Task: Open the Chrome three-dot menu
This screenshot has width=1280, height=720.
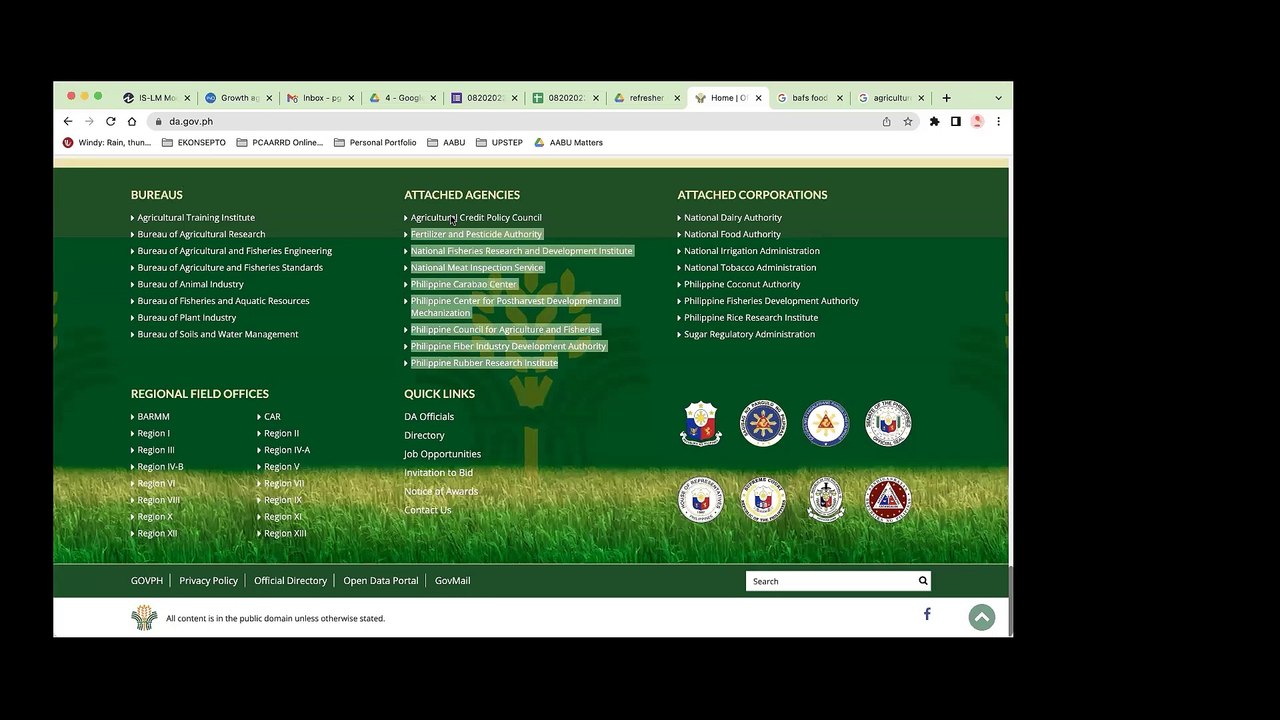Action: tap(998, 121)
